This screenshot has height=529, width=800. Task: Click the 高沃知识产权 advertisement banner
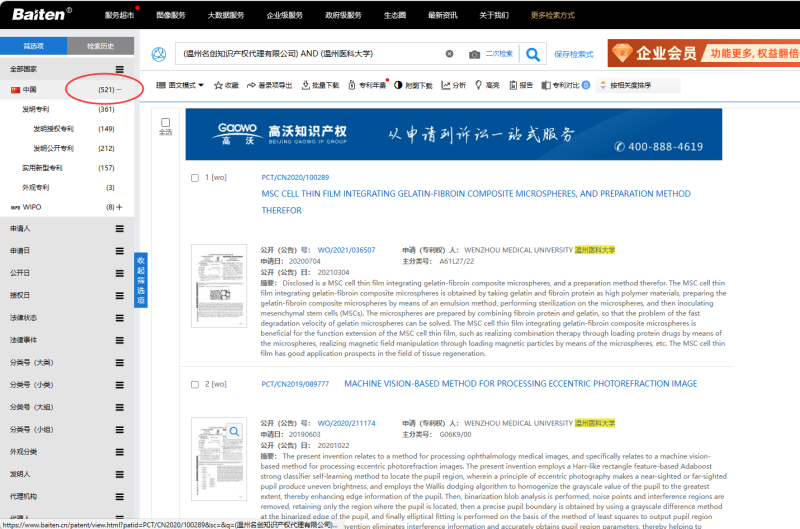coord(454,134)
